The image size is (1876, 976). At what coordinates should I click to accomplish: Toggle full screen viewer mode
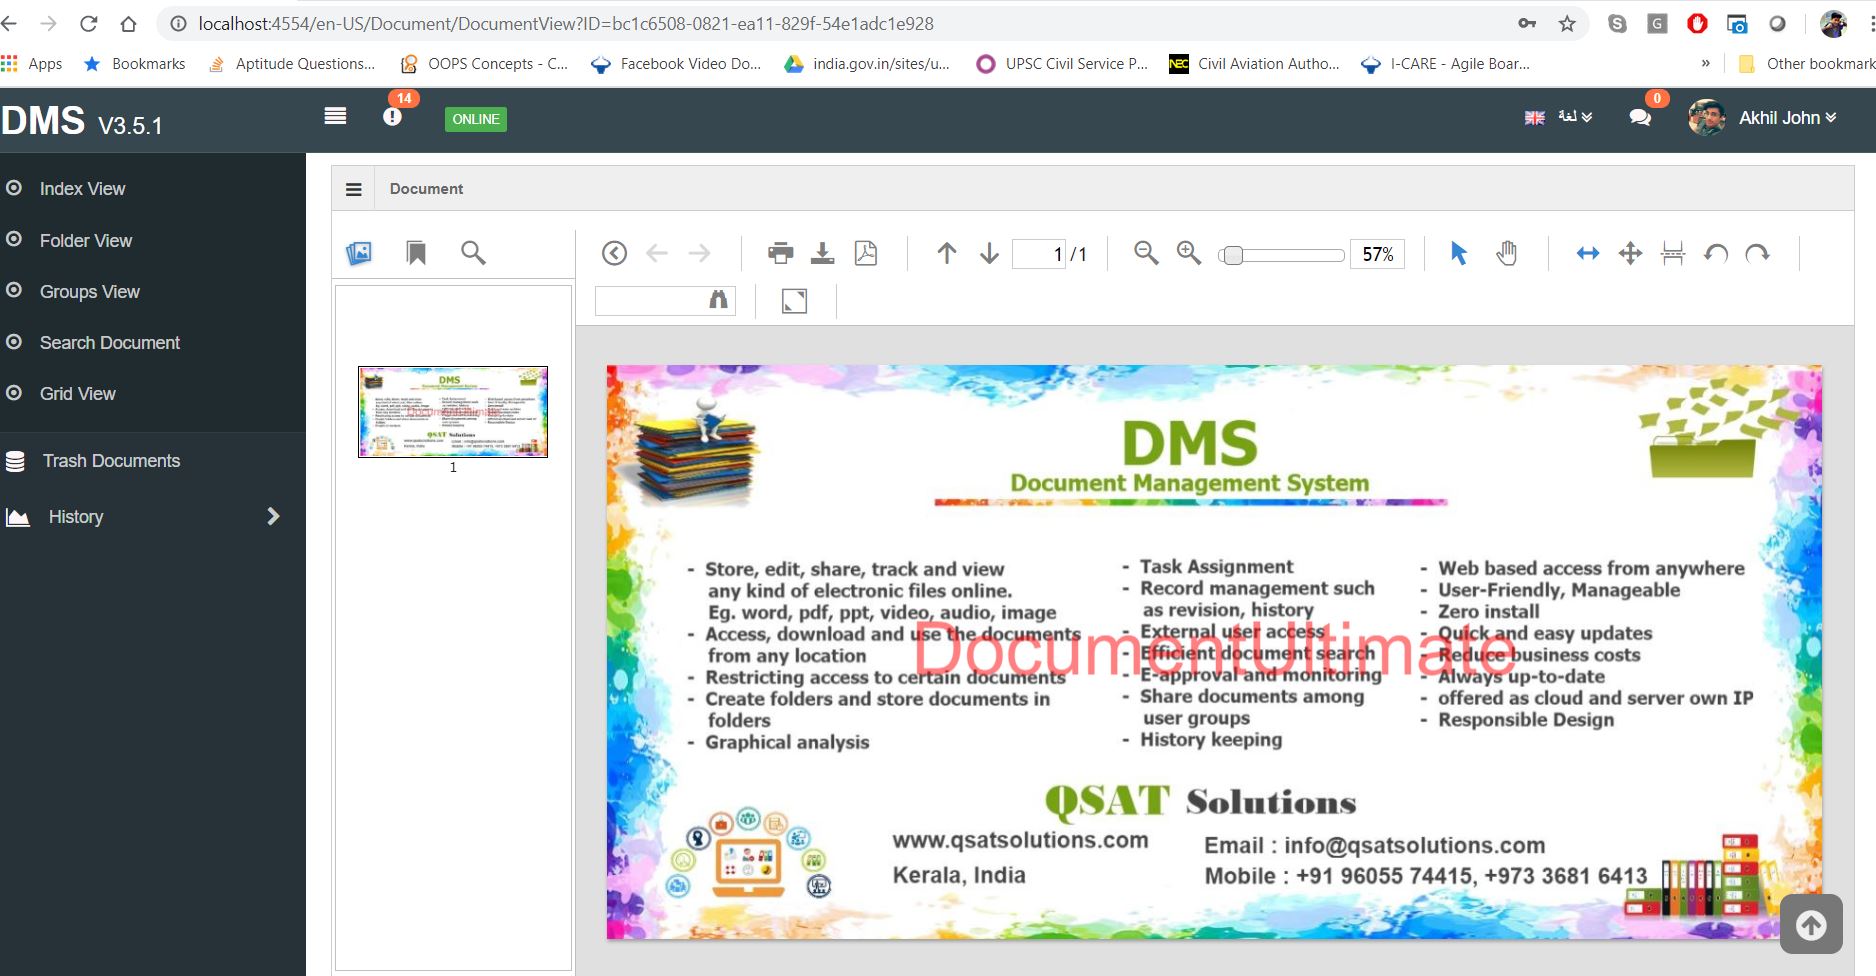(794, 301)
